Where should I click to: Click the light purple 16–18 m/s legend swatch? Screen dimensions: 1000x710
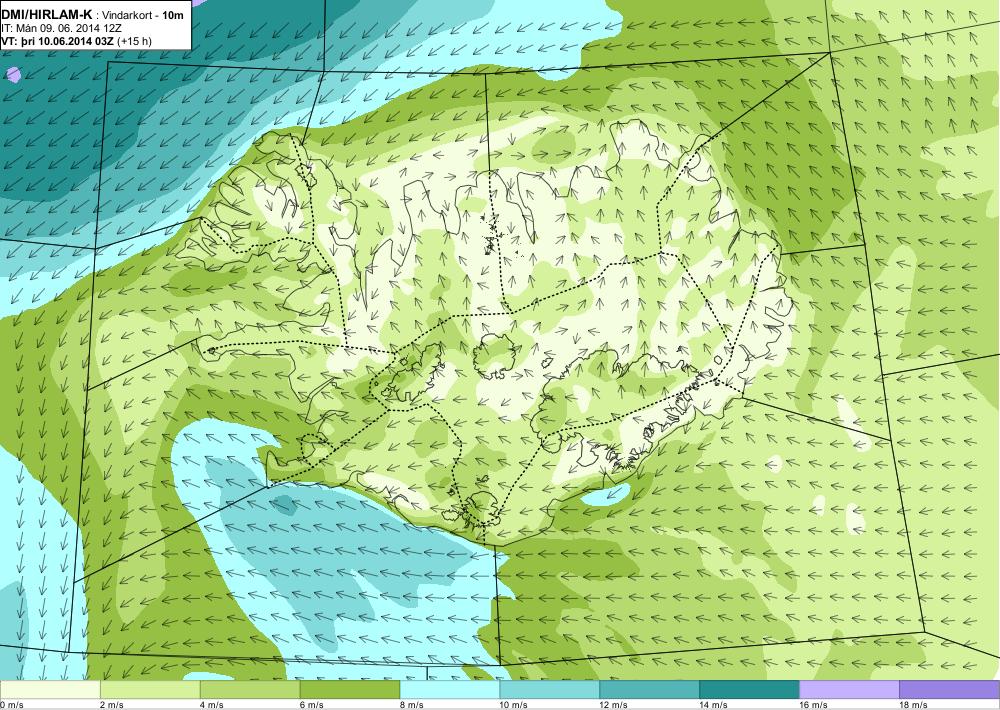pos(849,690)
